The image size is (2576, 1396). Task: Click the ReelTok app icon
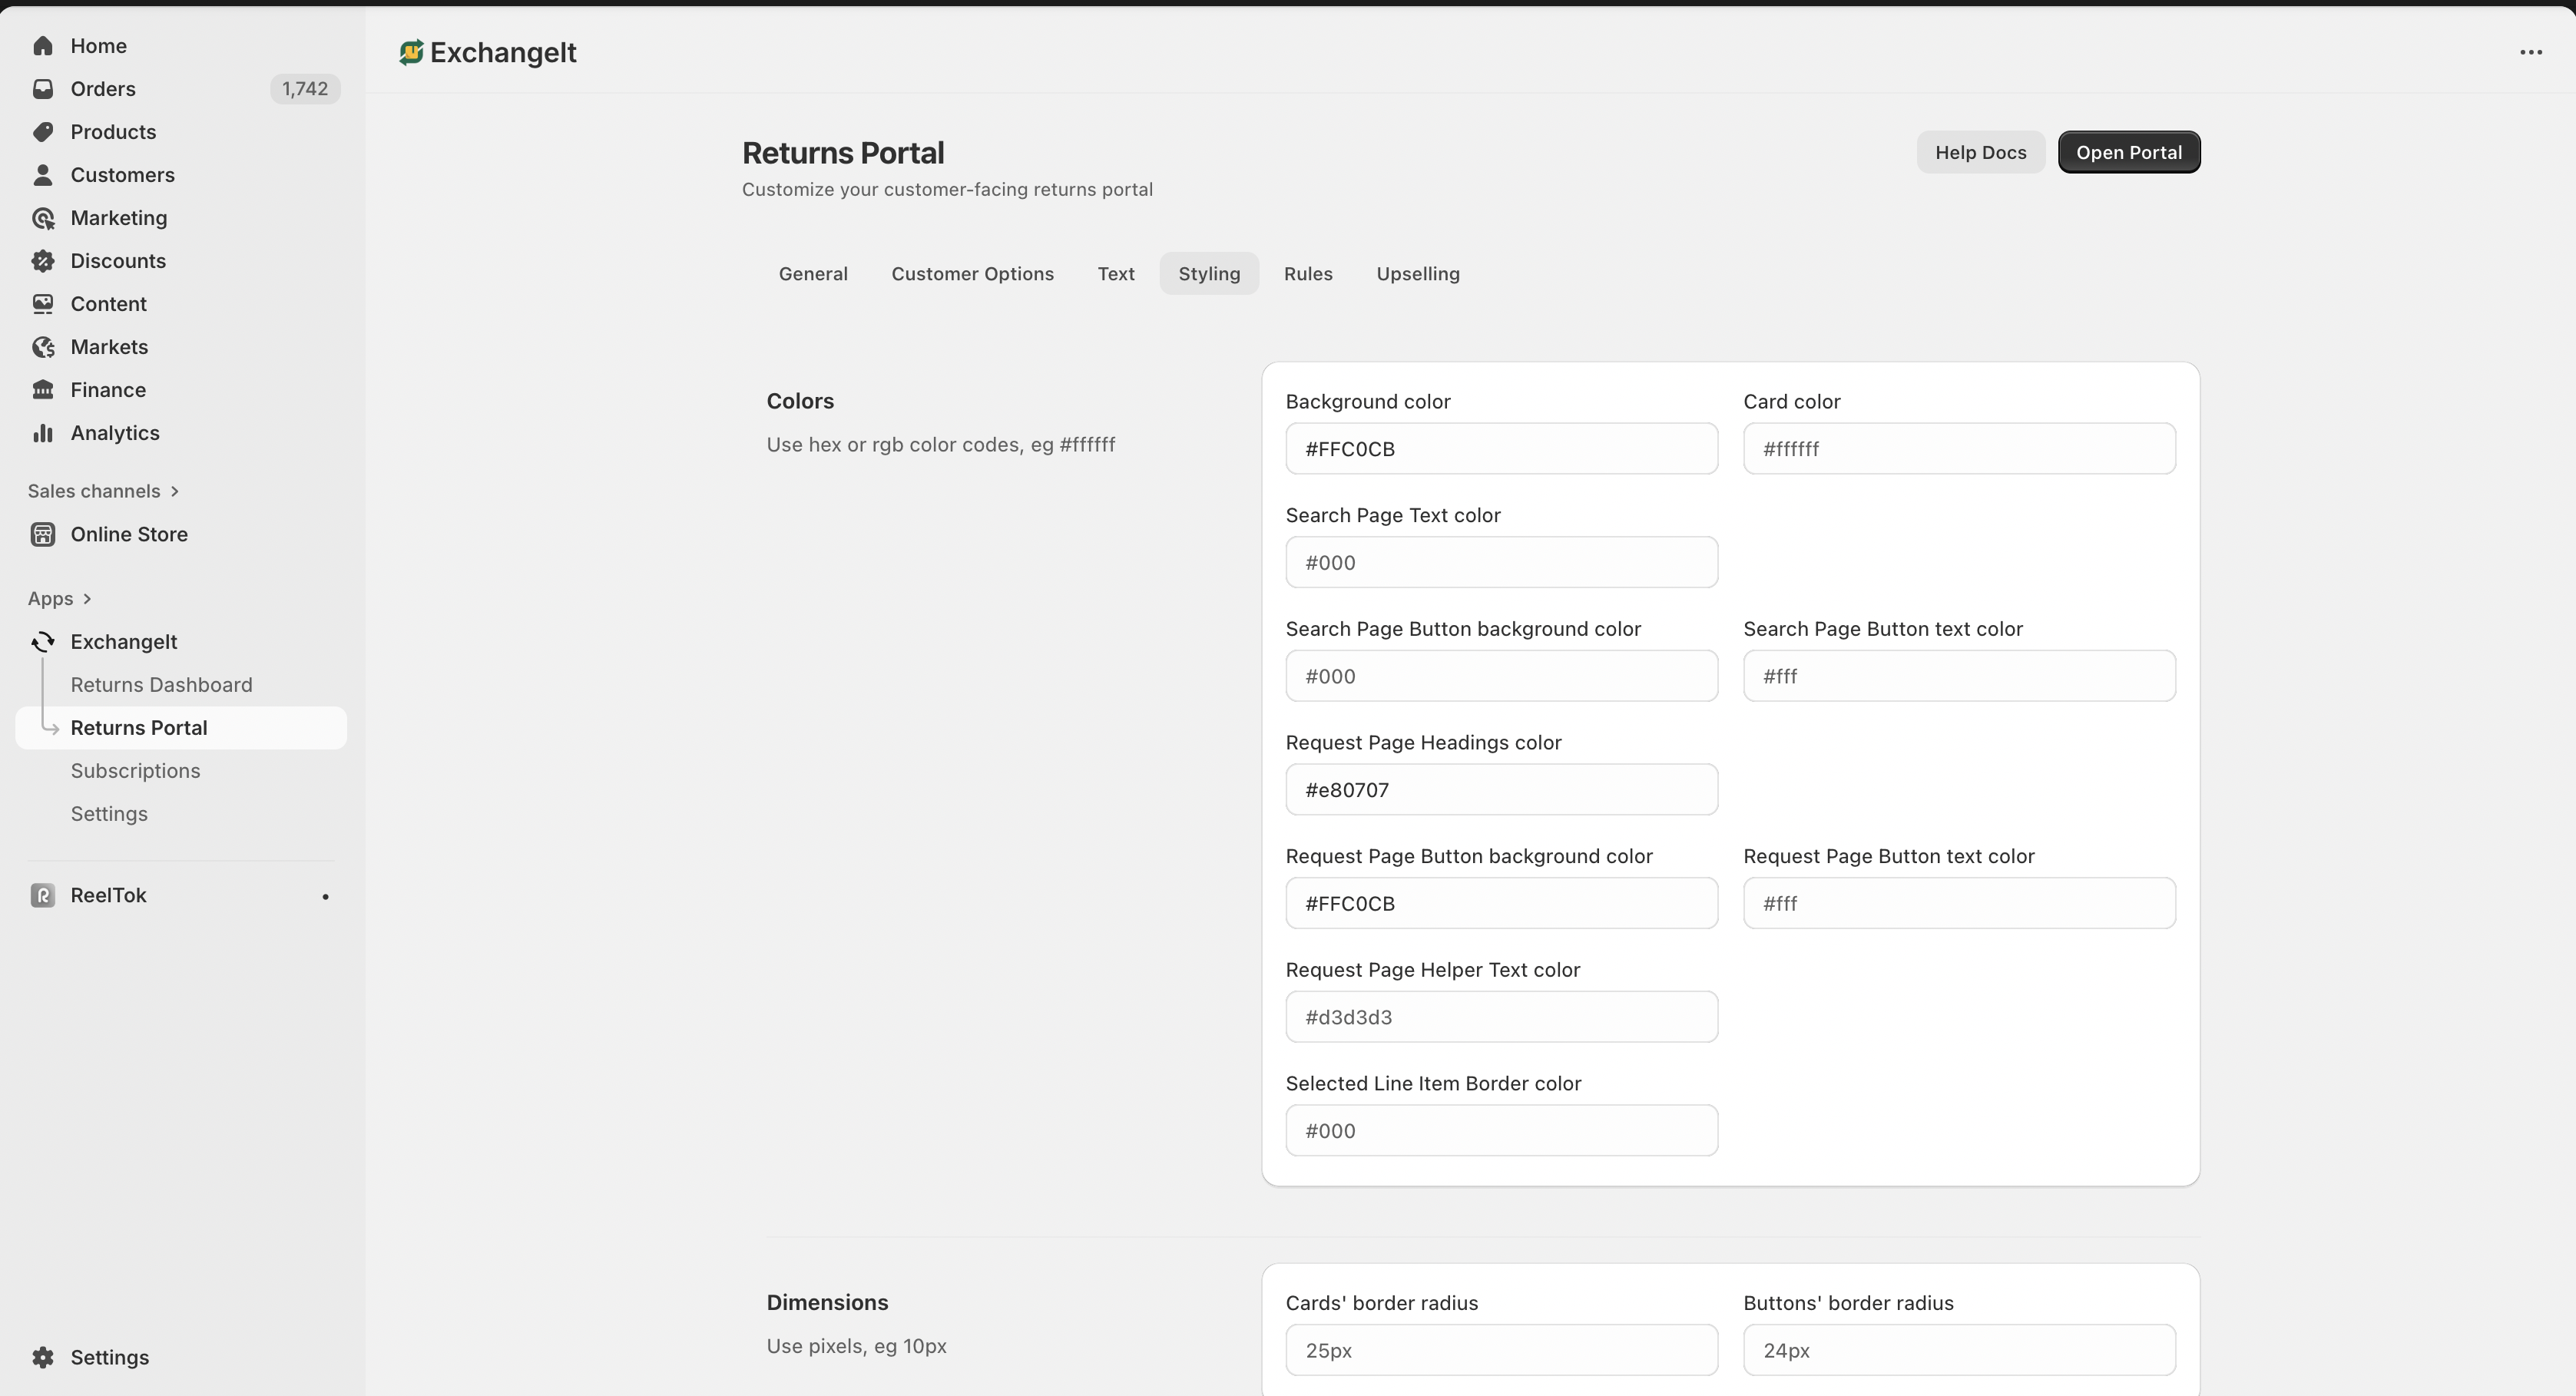coord(42,895)
